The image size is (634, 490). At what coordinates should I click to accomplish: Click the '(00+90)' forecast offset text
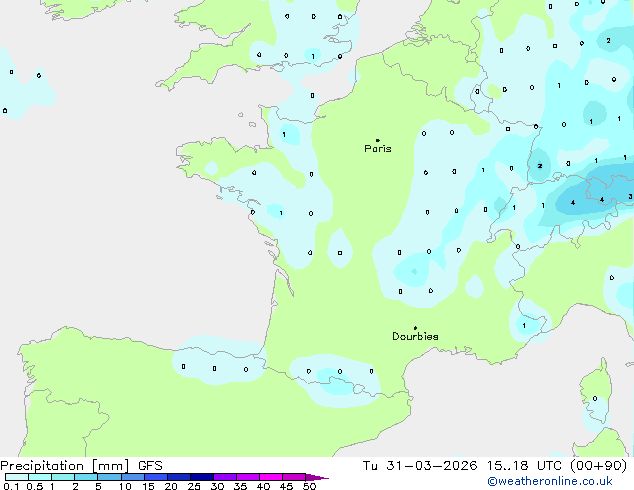coord(599,466)
